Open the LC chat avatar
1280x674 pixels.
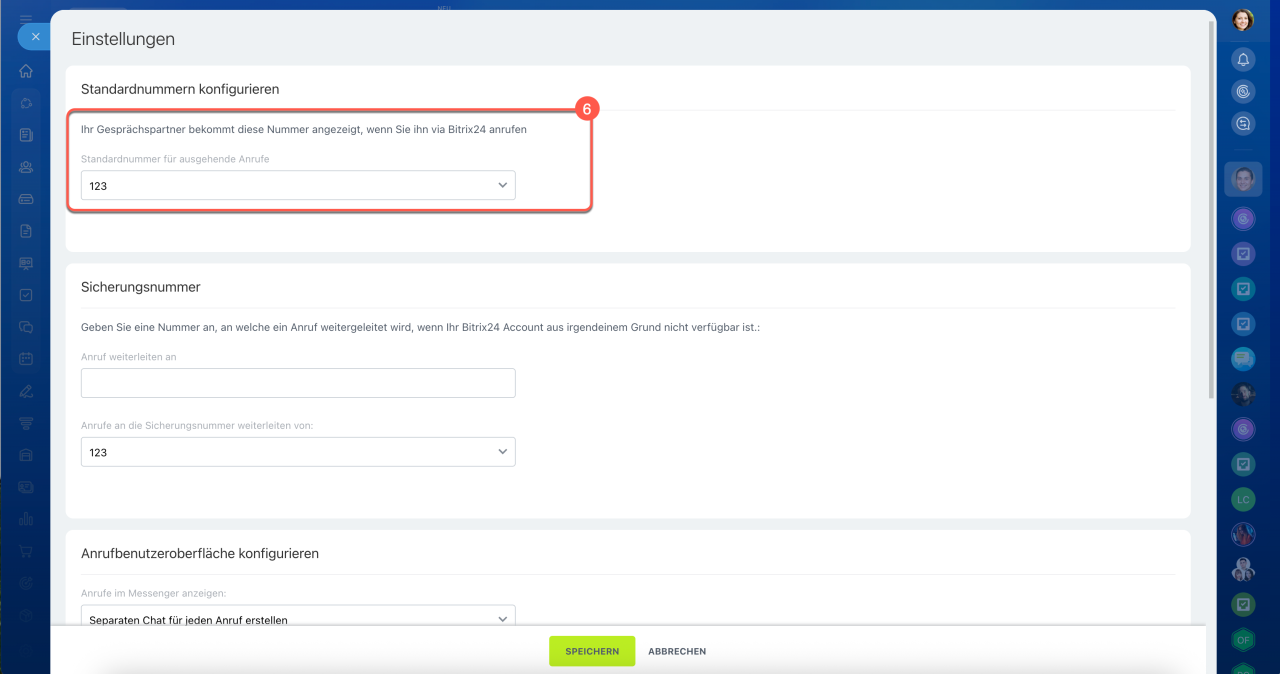(x=1243, y=499)
